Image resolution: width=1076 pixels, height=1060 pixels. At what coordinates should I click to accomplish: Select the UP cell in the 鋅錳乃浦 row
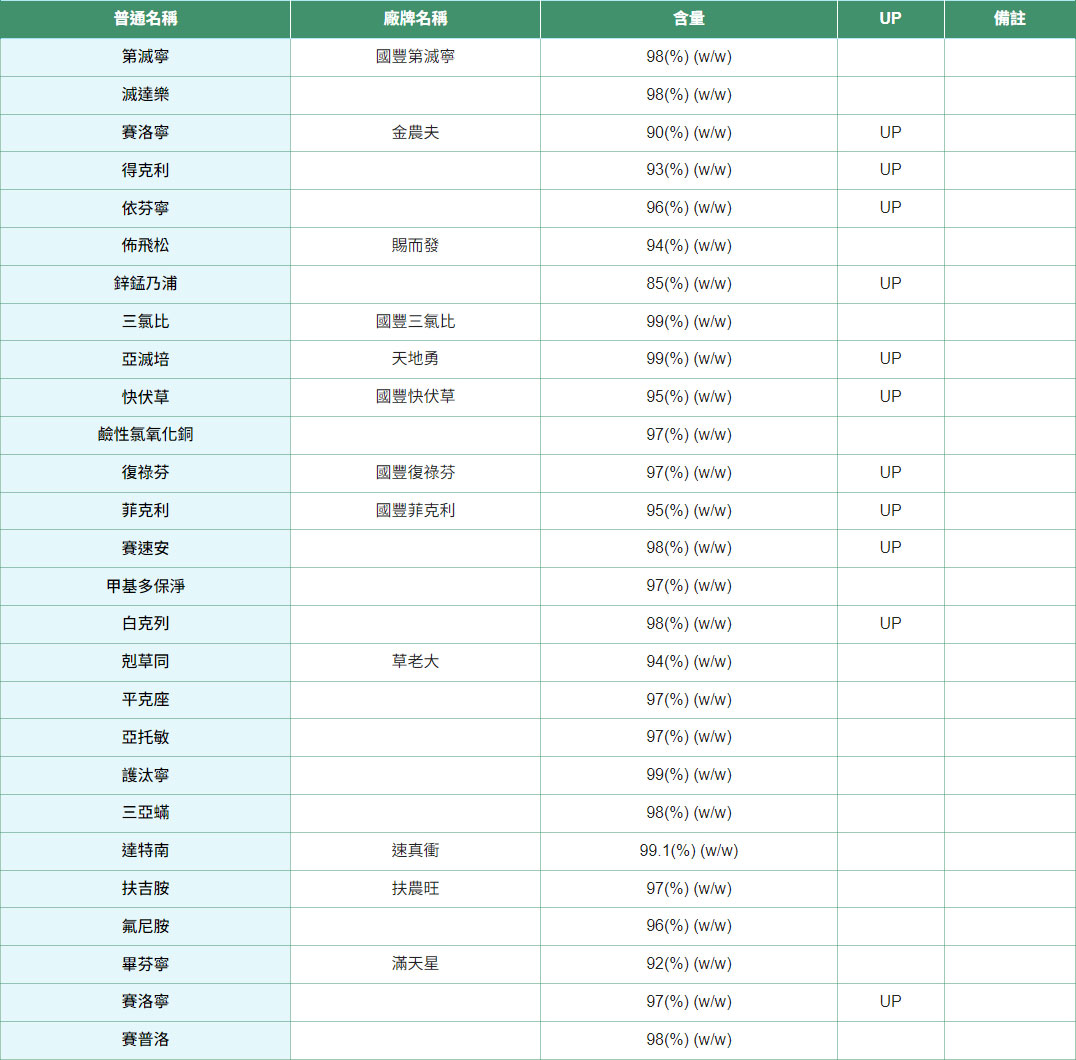tap(890, 283)
